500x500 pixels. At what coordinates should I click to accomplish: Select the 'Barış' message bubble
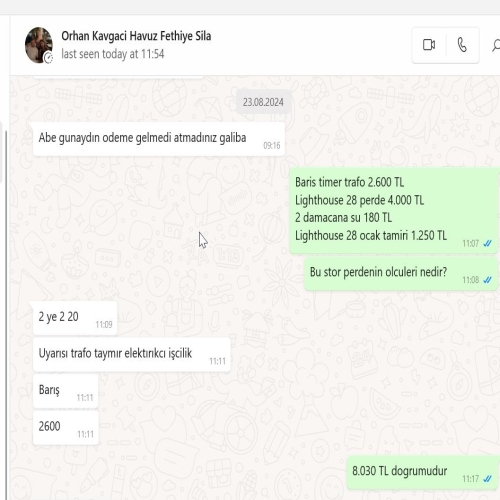click(x=65, y=391)
